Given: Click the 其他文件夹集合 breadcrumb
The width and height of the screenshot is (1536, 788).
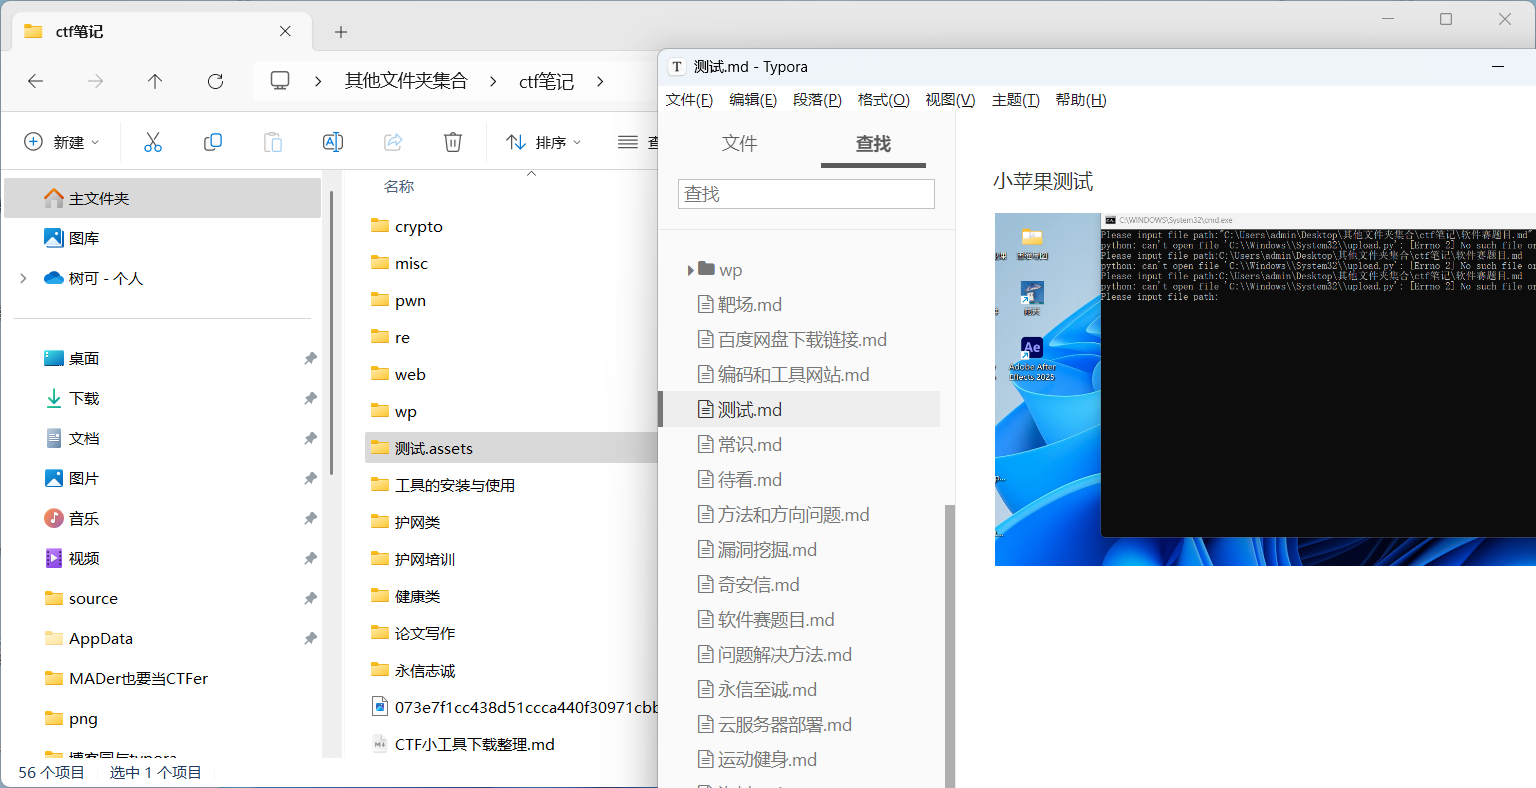Looking at the screenshot, I should point(406,81).
